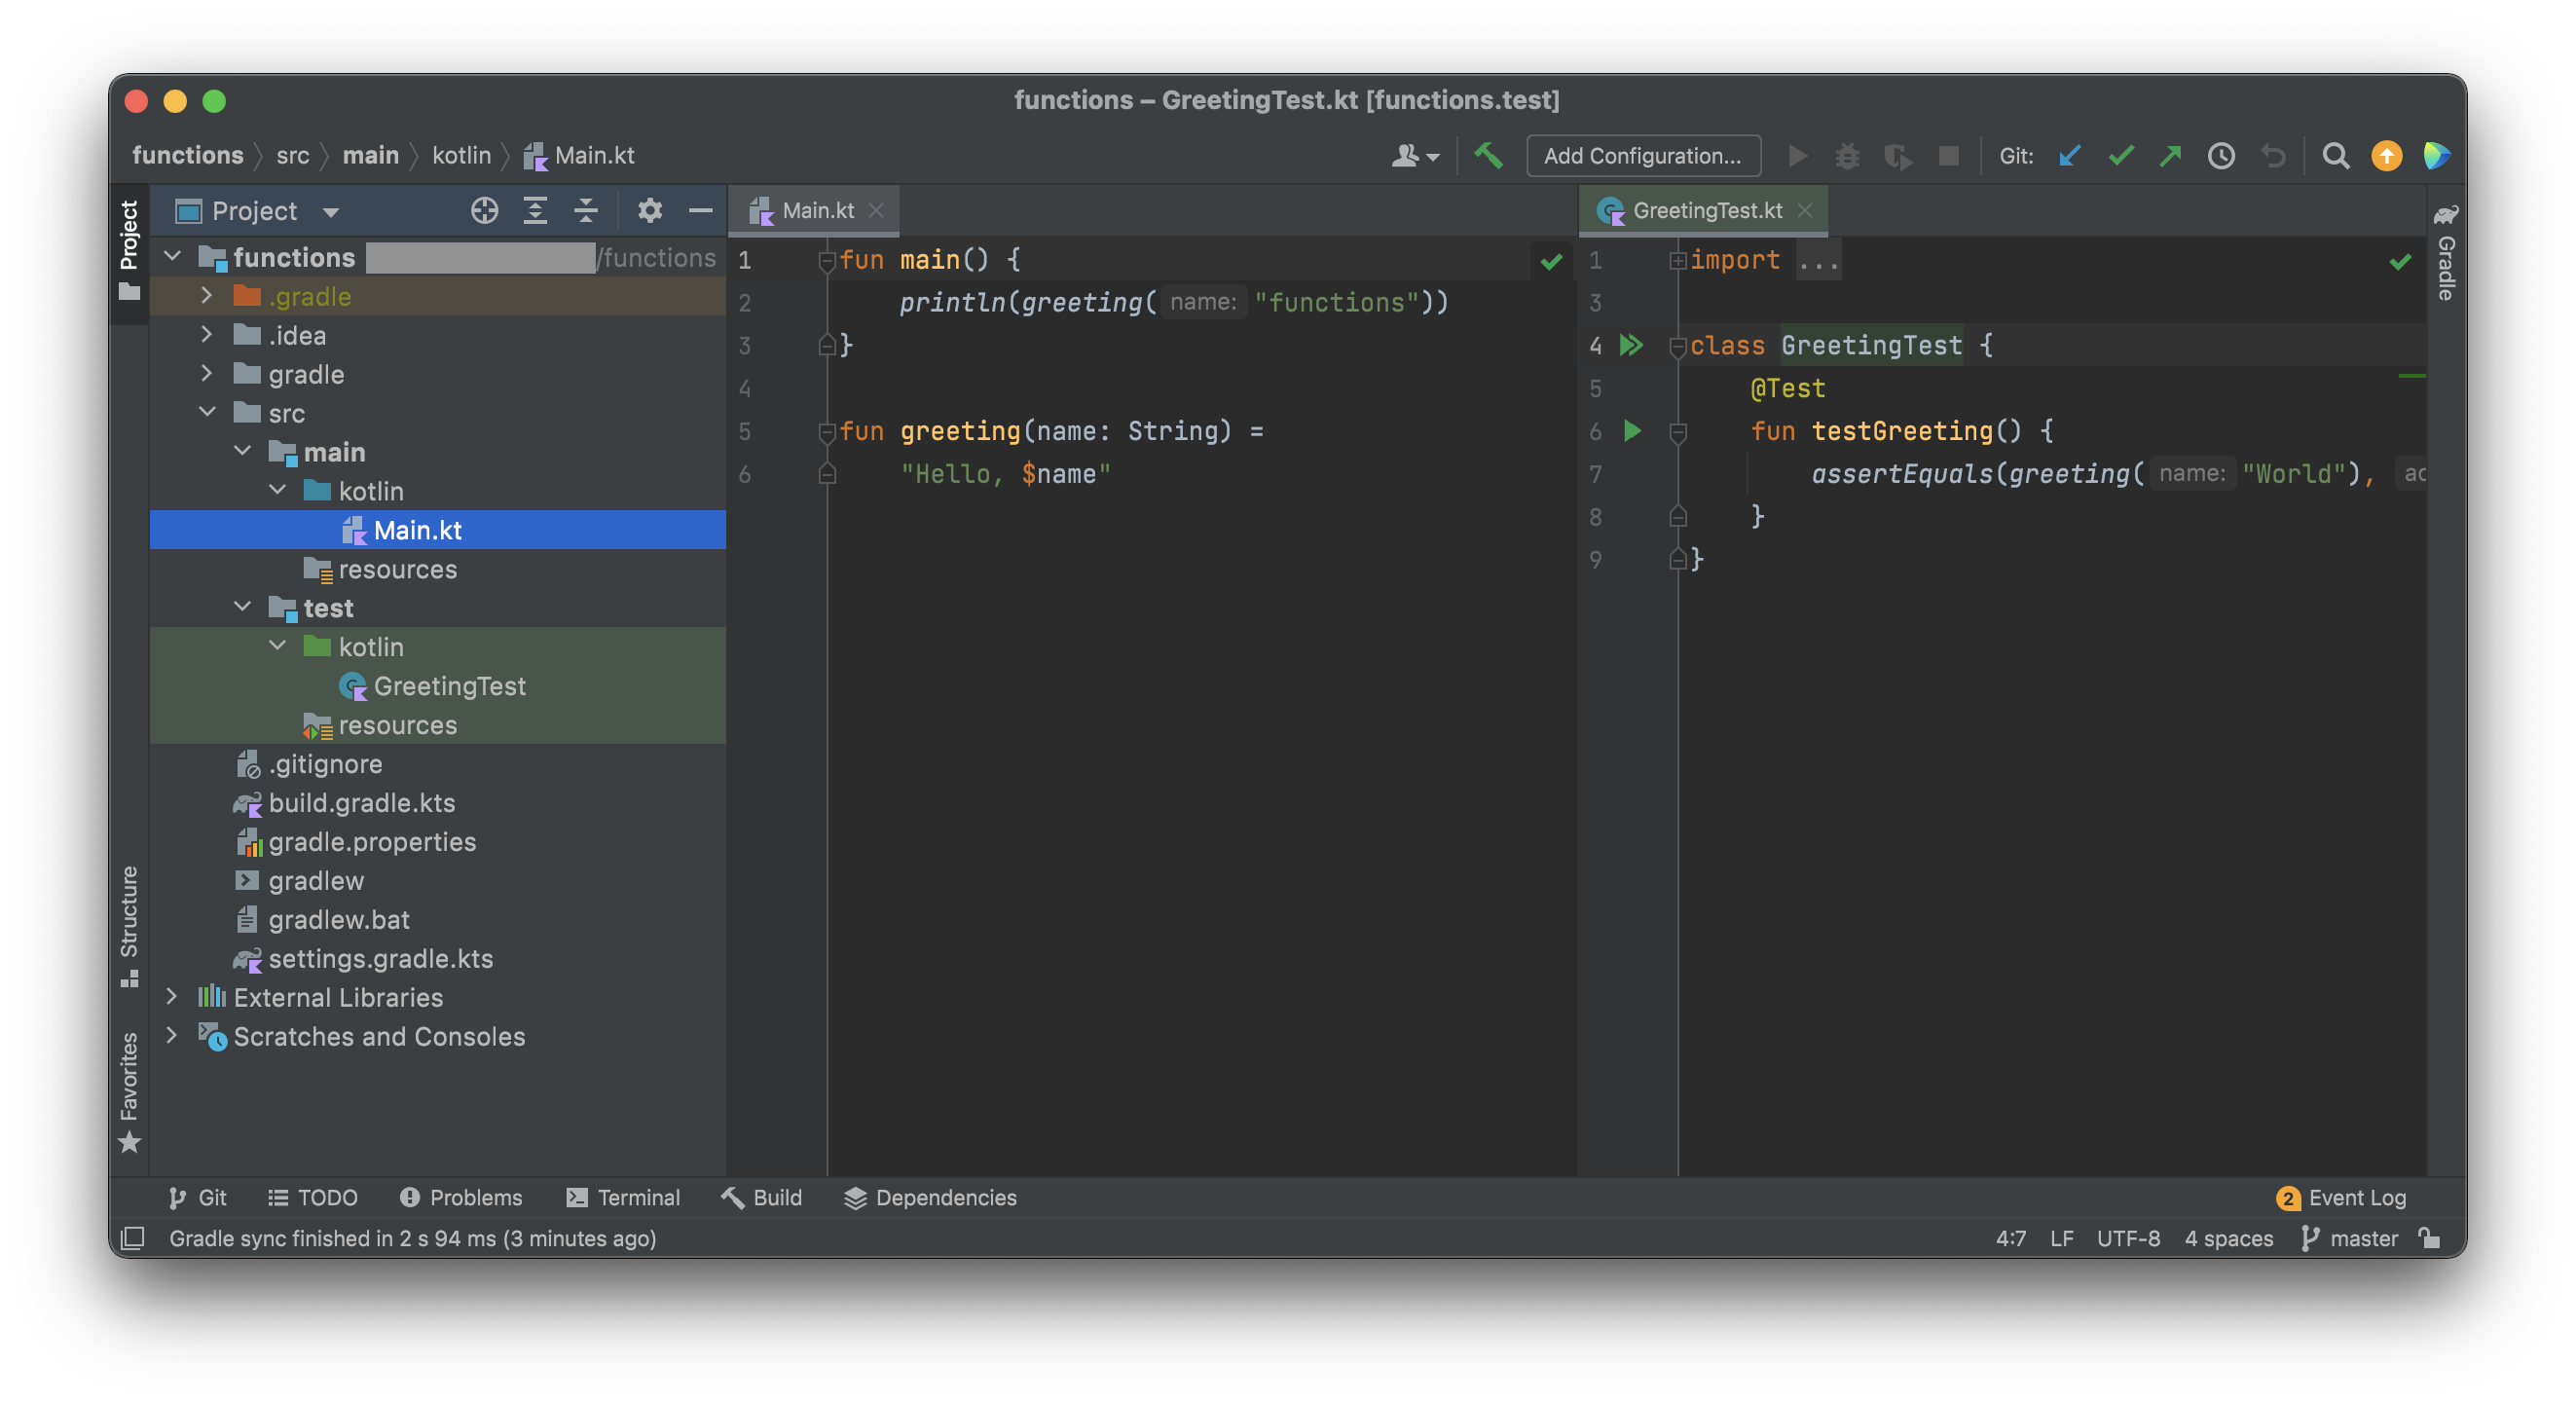Screen dimensions: 2576x1402
Task: Click the Git commit checkmark icon
Action: [2120, 156]
